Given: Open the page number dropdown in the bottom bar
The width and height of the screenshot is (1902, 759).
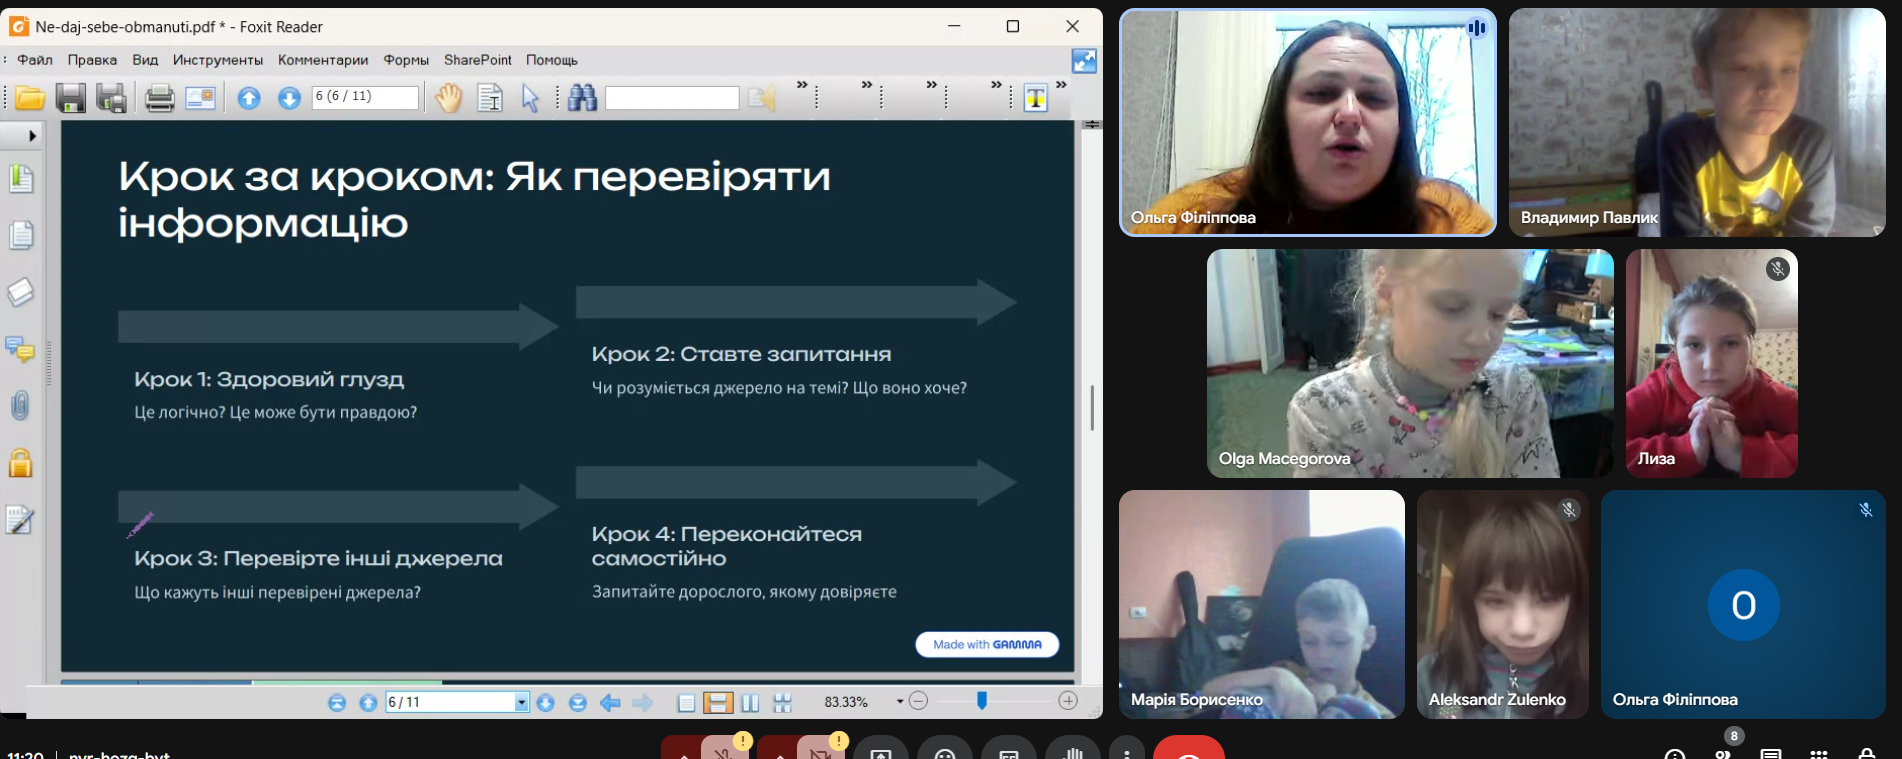Looking at the screenshot, I should point(521,702).
